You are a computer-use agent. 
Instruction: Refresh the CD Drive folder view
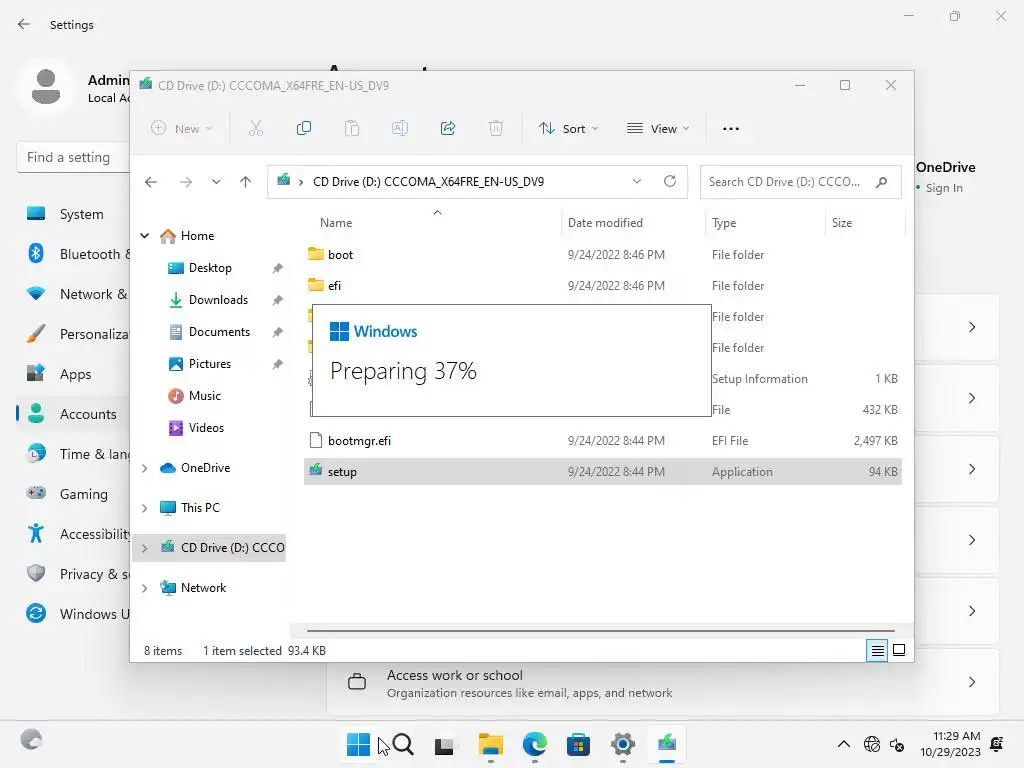669,181
